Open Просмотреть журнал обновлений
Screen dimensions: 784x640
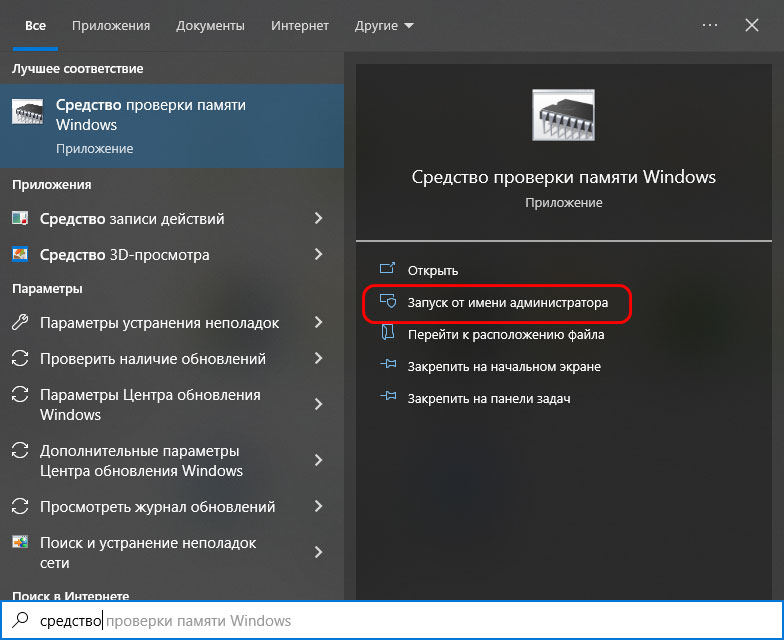click(x=158, y=506)
